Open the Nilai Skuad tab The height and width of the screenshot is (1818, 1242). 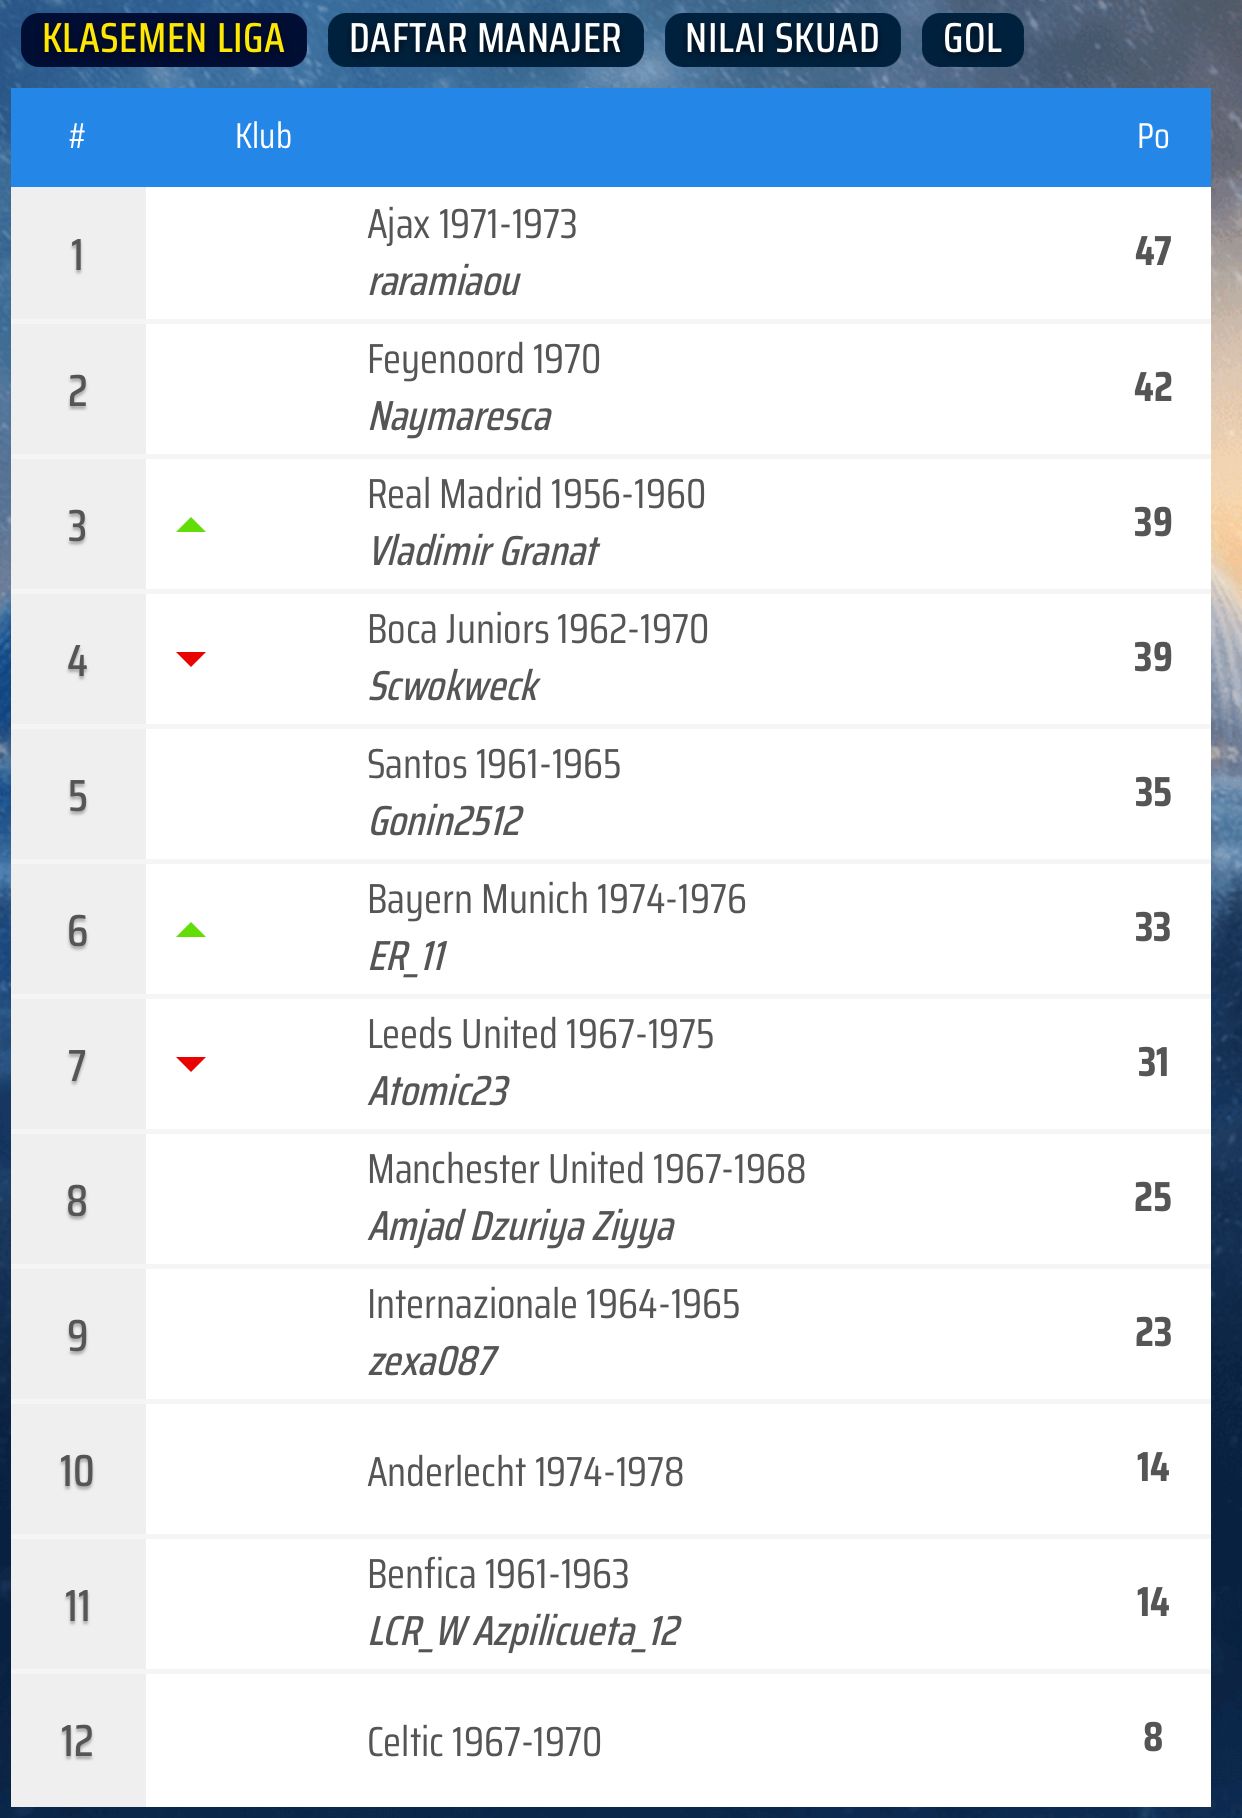pyautogui.click(x=782, y=39)
